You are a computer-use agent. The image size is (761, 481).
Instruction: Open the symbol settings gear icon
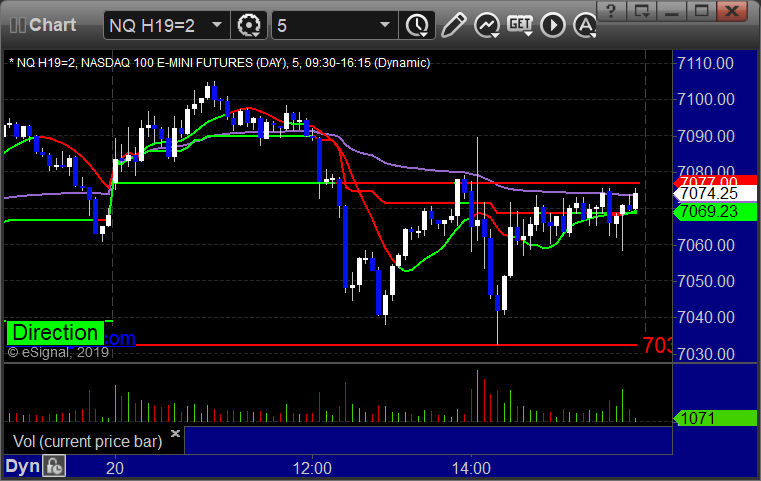pyautogui.click(x=249, y=25)
